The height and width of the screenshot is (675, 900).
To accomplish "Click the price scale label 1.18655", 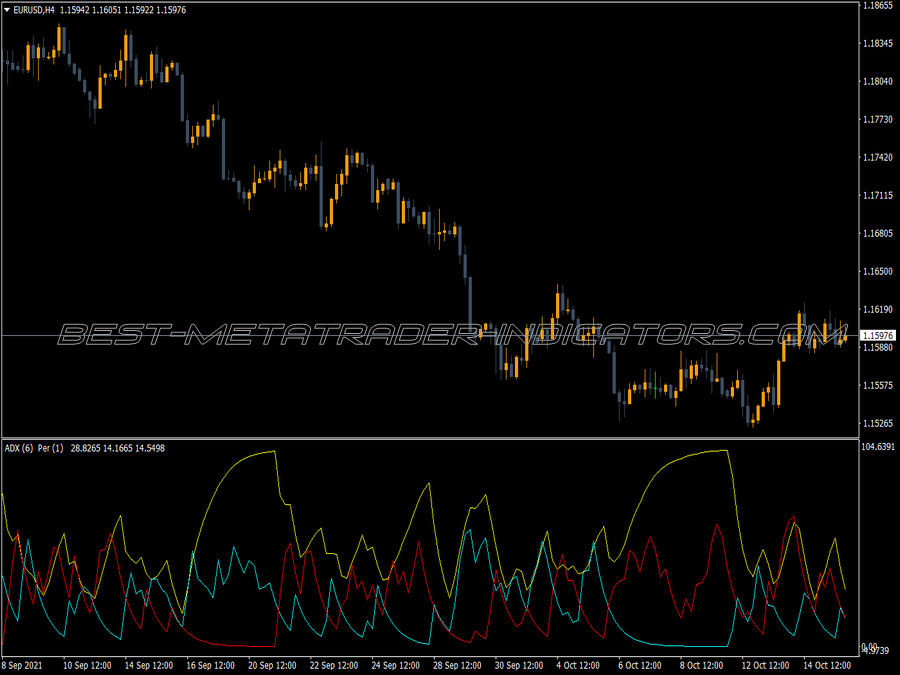I will pyautogui.click(x=878, y=5).
